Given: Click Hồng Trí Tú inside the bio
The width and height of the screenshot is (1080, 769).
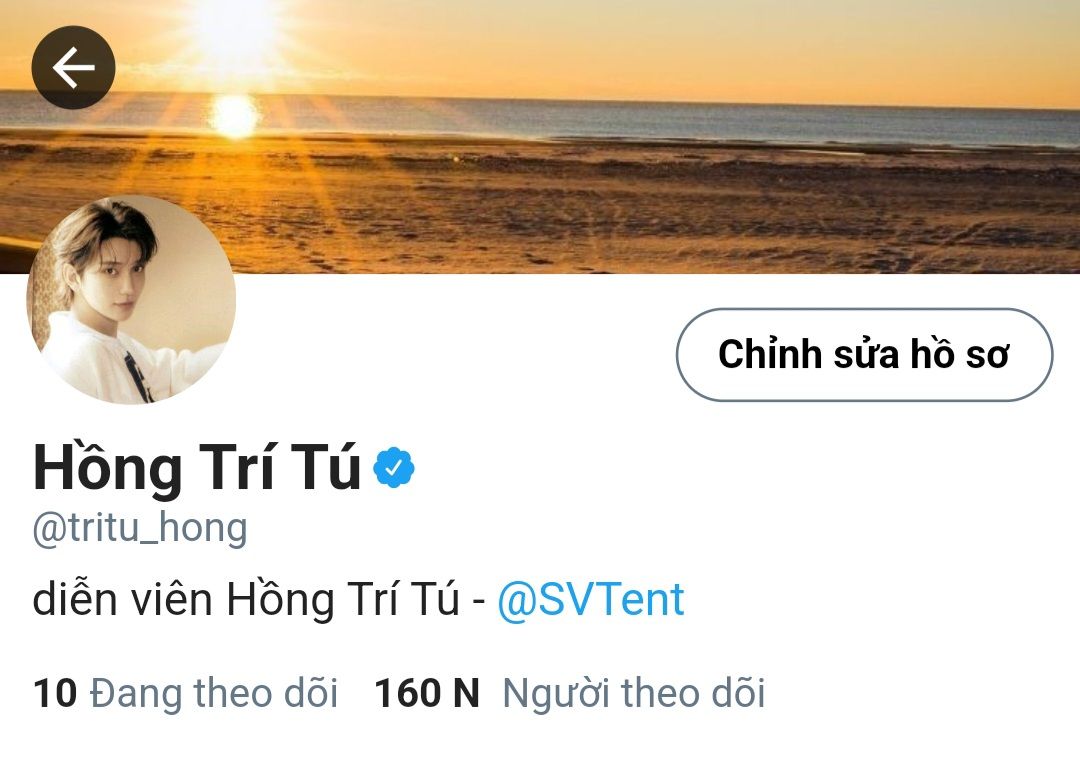Looking at the screenshot, I should point(342,599).
